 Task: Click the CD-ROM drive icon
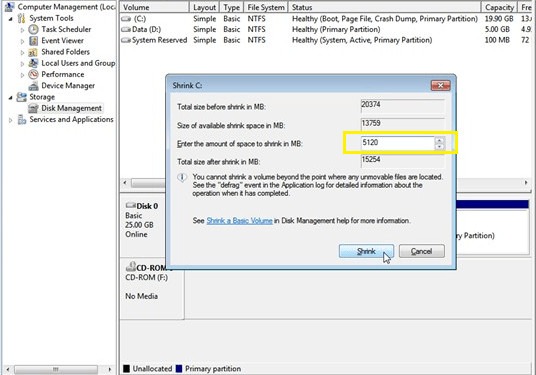(x=131, y=266)
